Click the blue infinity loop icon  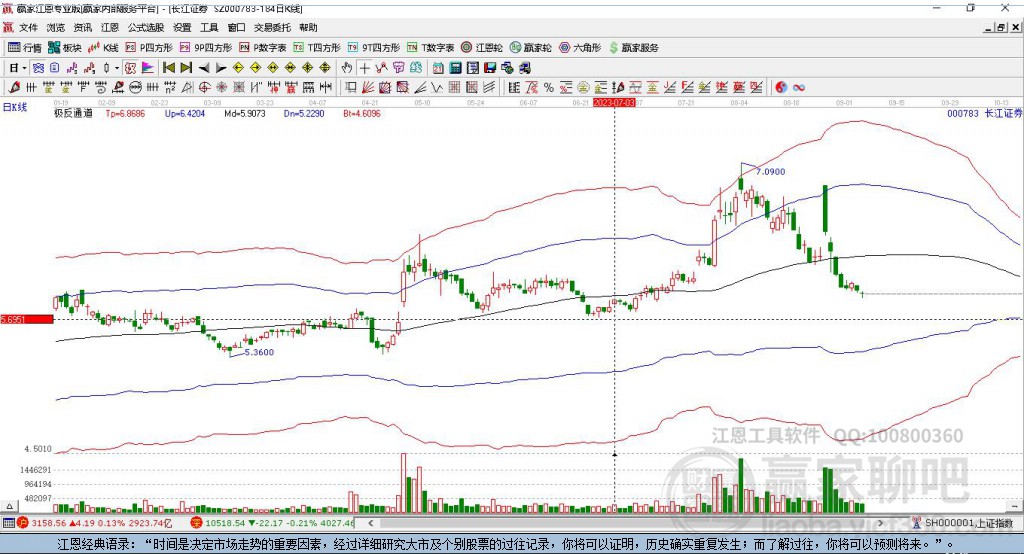pos(799,88)
